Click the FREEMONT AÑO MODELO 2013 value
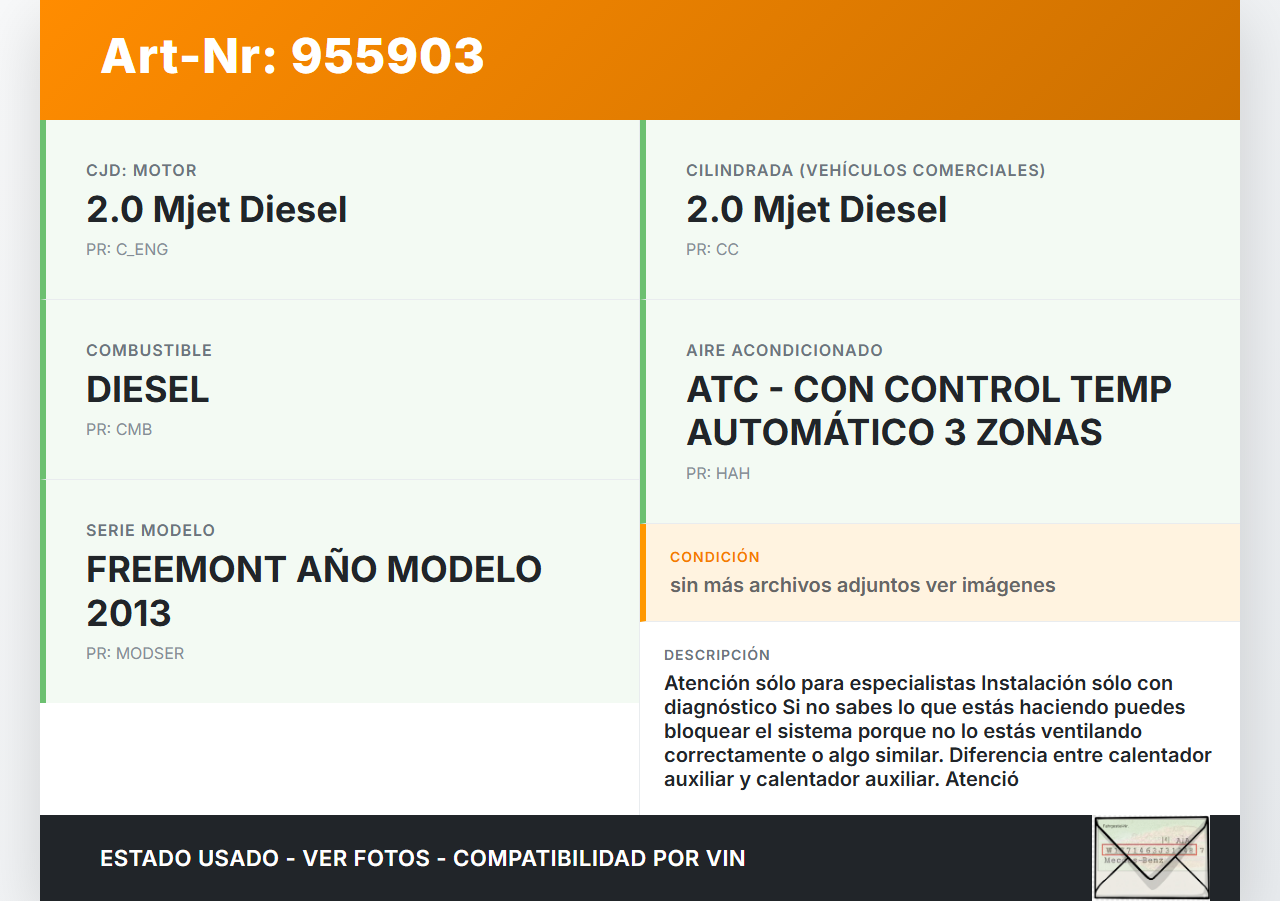 [x=313, y=591]
